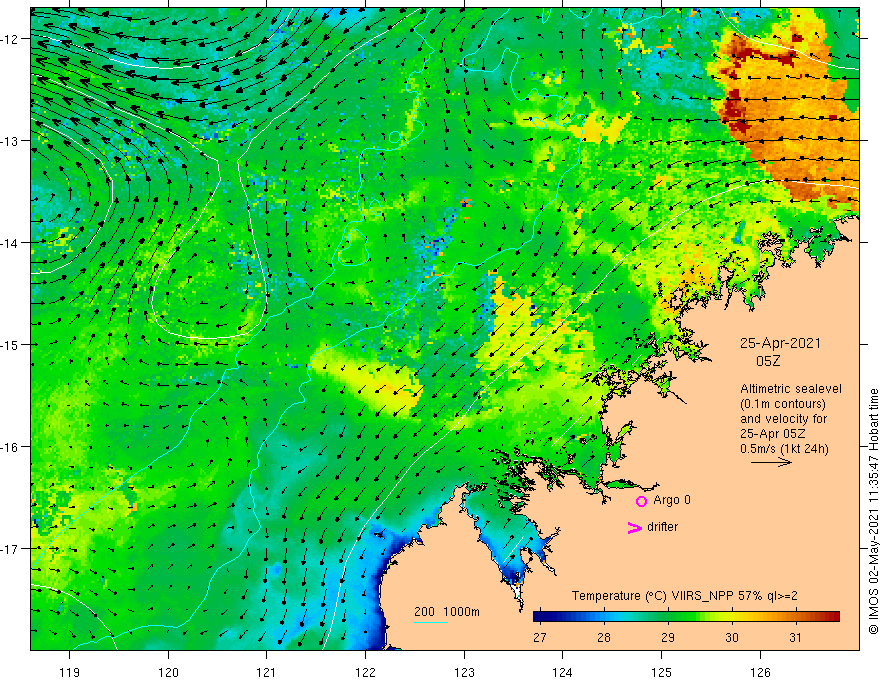The image size is (880, 680).
Task: Click the longitude axis label 123
Action: pos(464,672)
